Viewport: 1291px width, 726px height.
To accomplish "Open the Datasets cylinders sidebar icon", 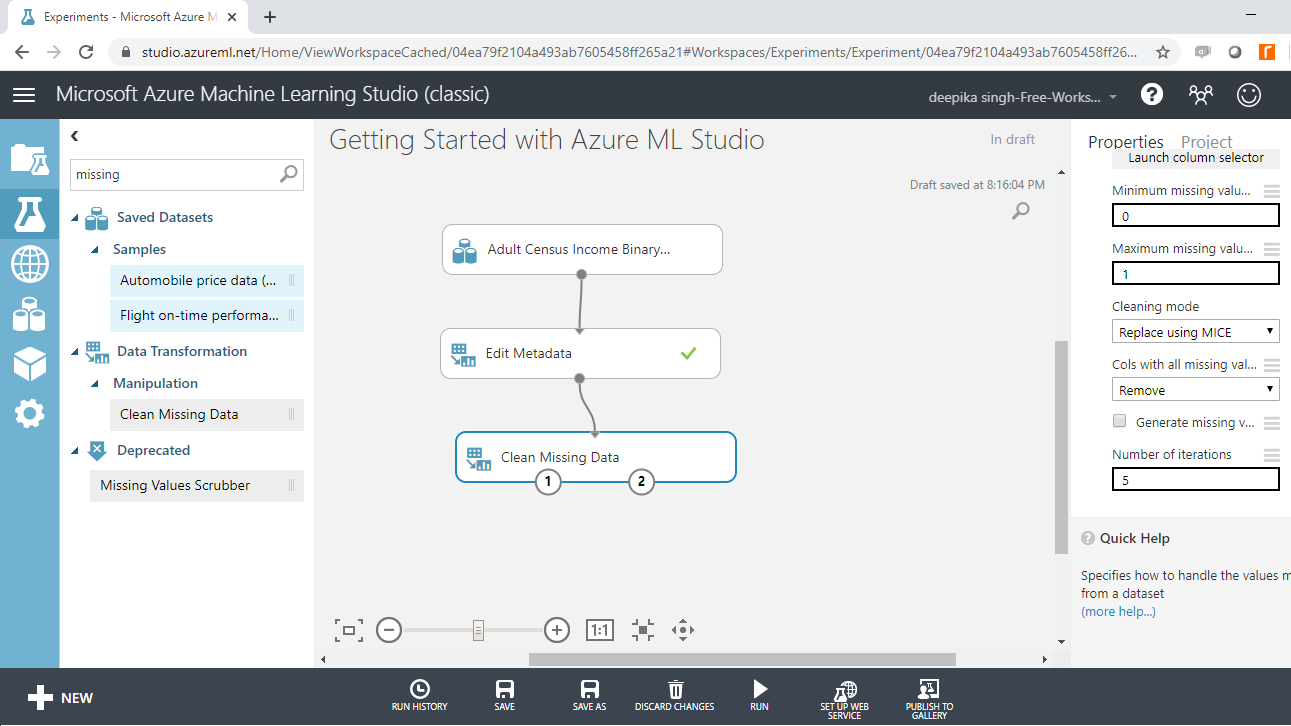I will [x=29, y=314].
